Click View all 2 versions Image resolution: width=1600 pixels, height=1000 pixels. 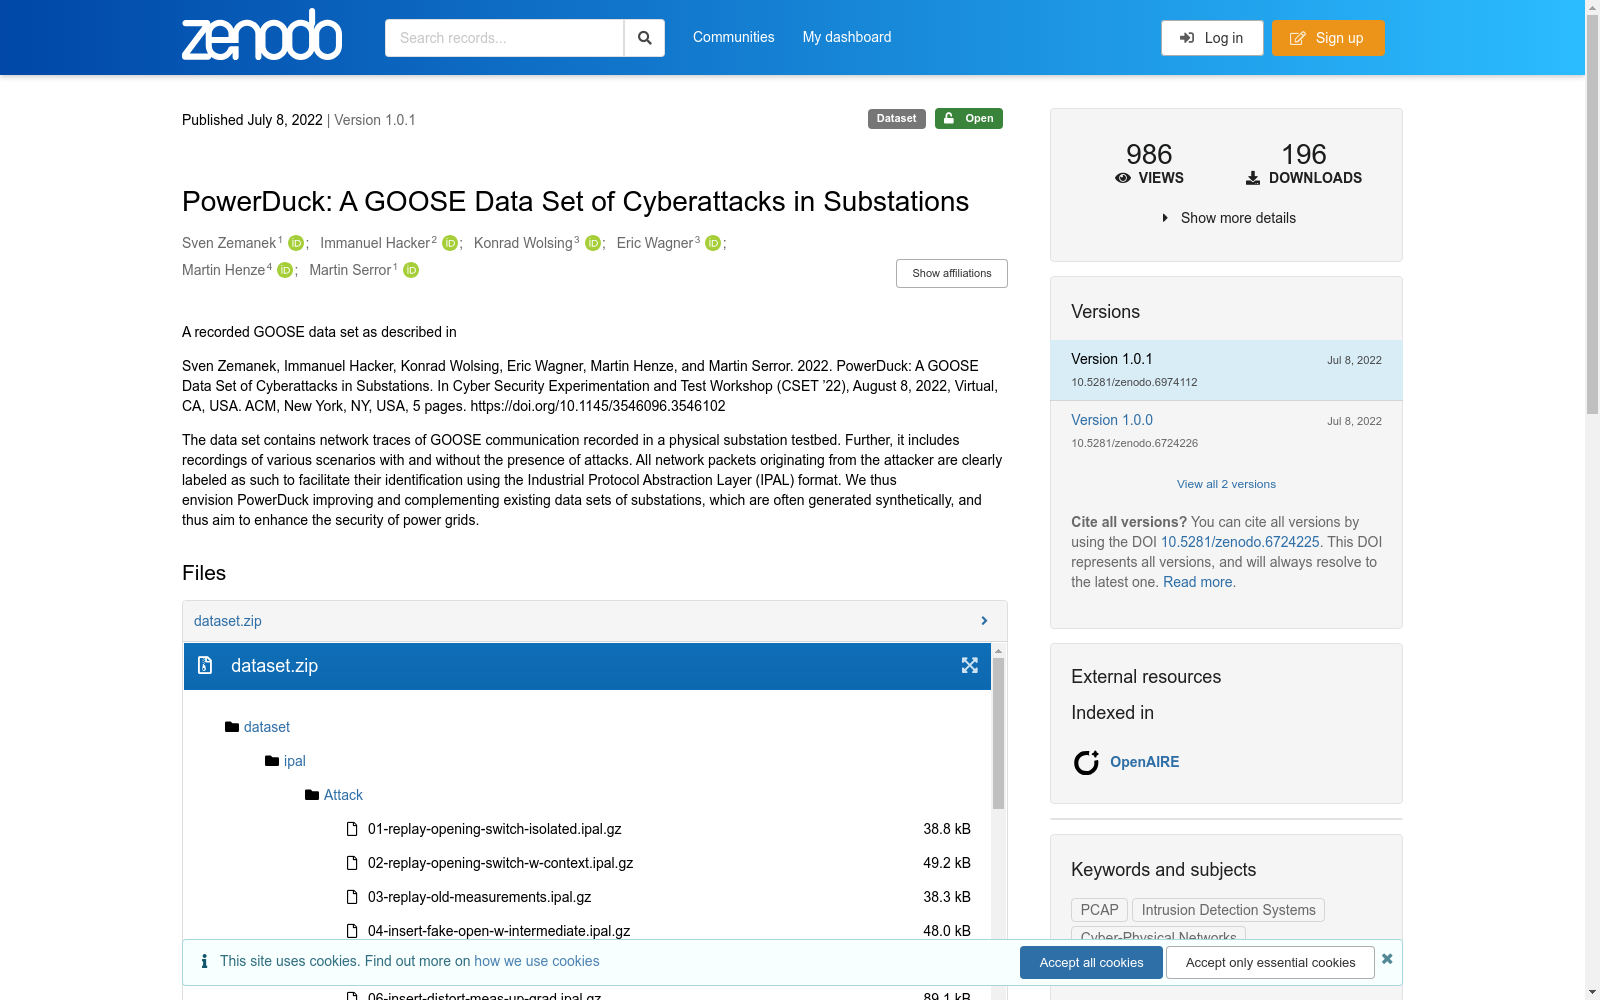point(1226,484)
